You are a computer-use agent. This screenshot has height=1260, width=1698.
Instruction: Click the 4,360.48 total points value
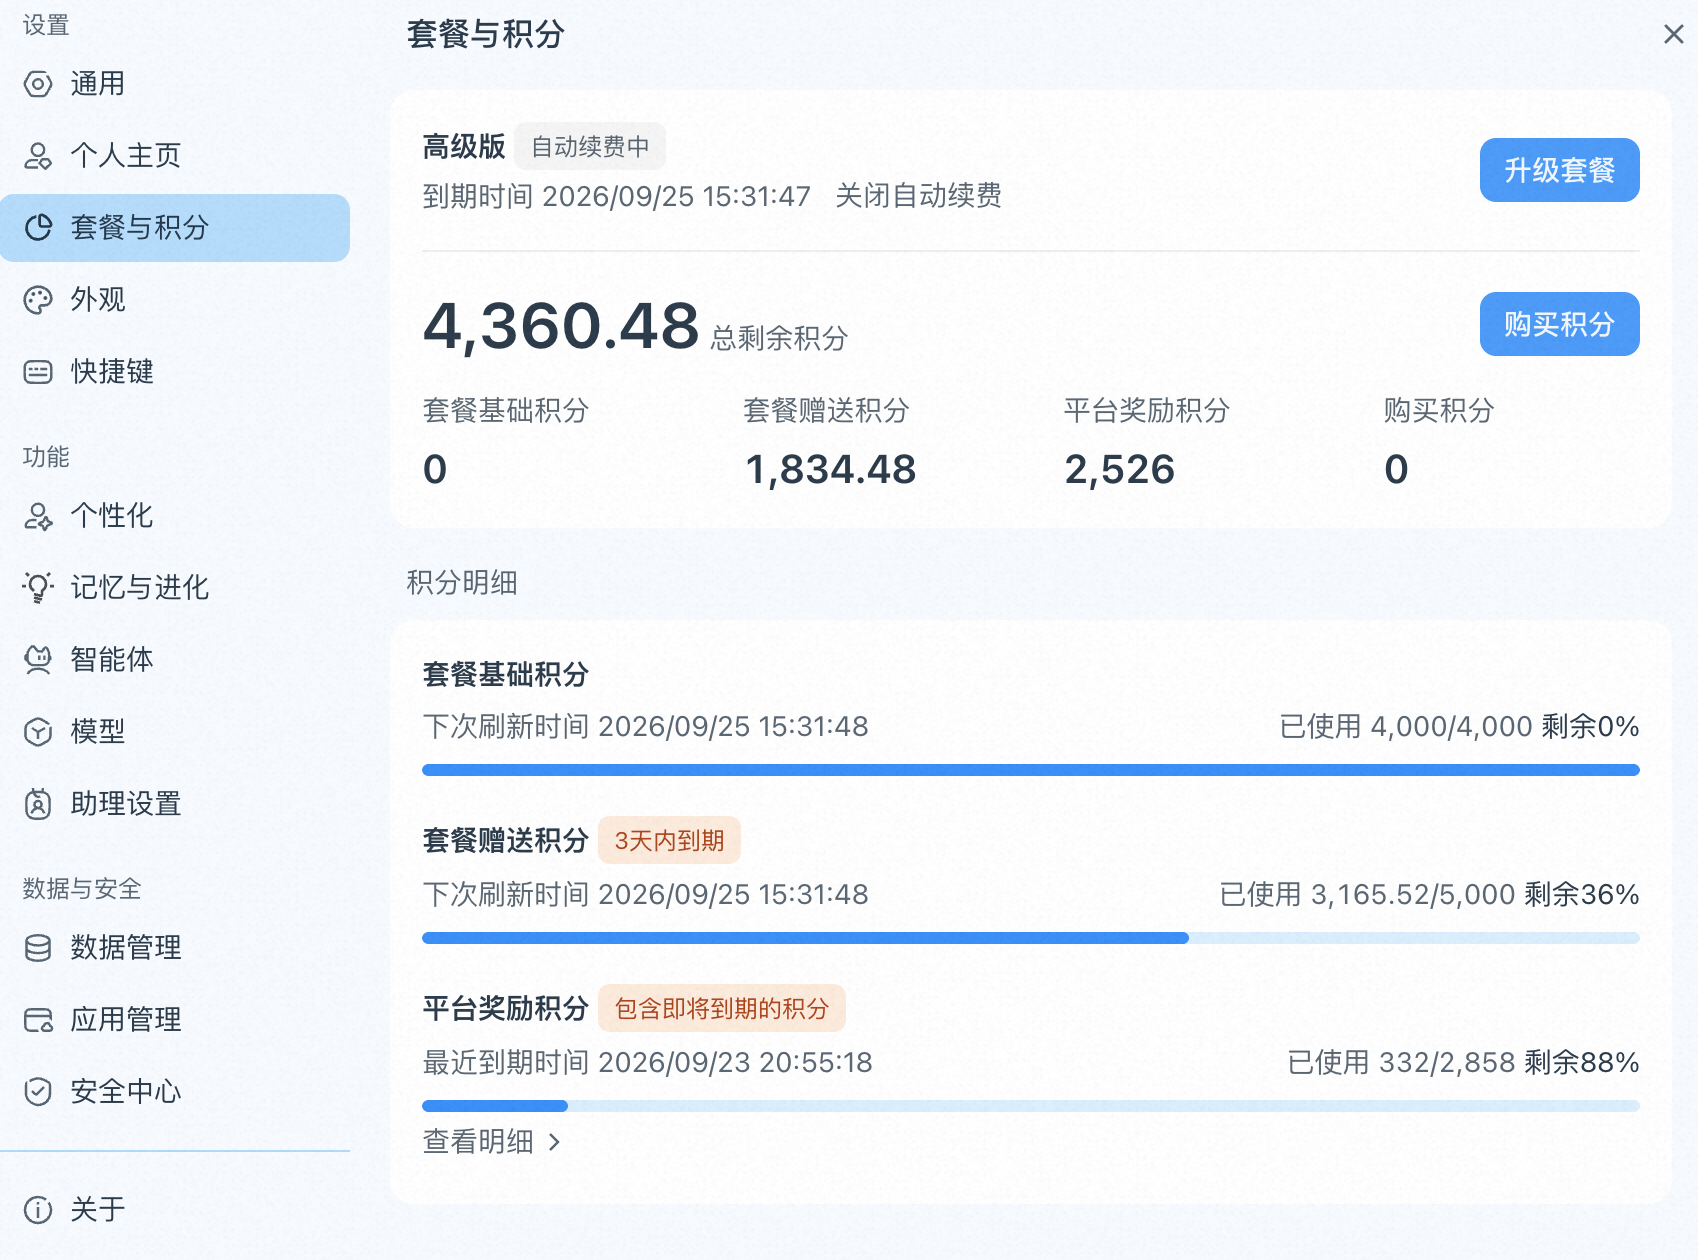point(561,326)
